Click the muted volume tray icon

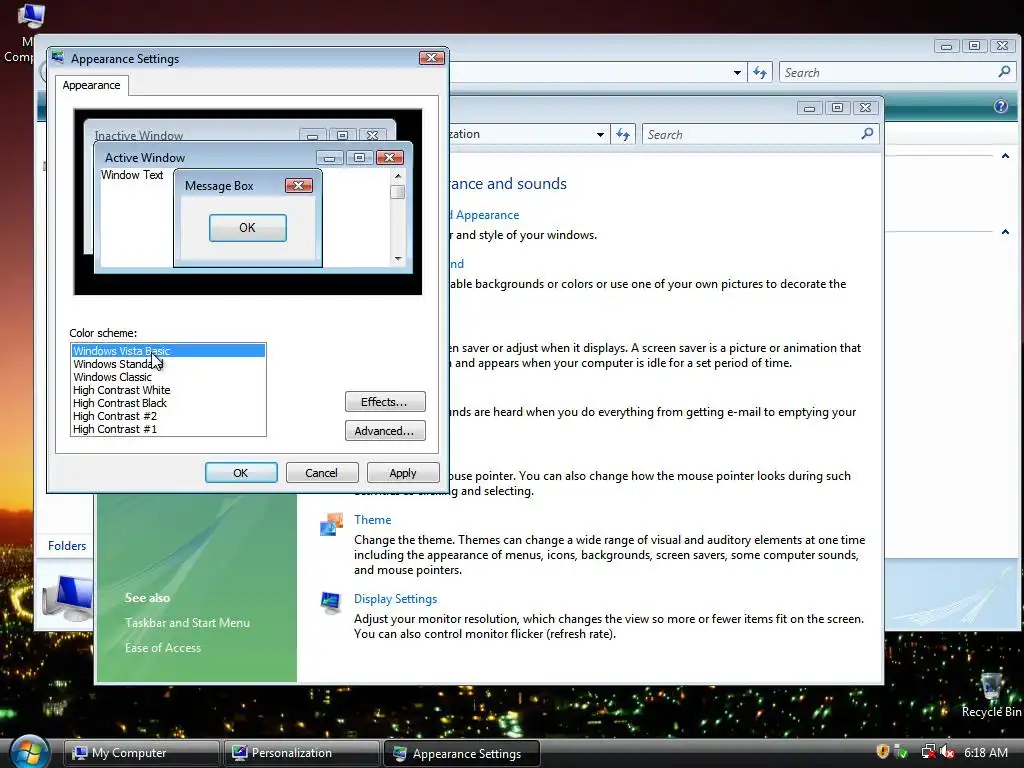[x=947, y=752]
